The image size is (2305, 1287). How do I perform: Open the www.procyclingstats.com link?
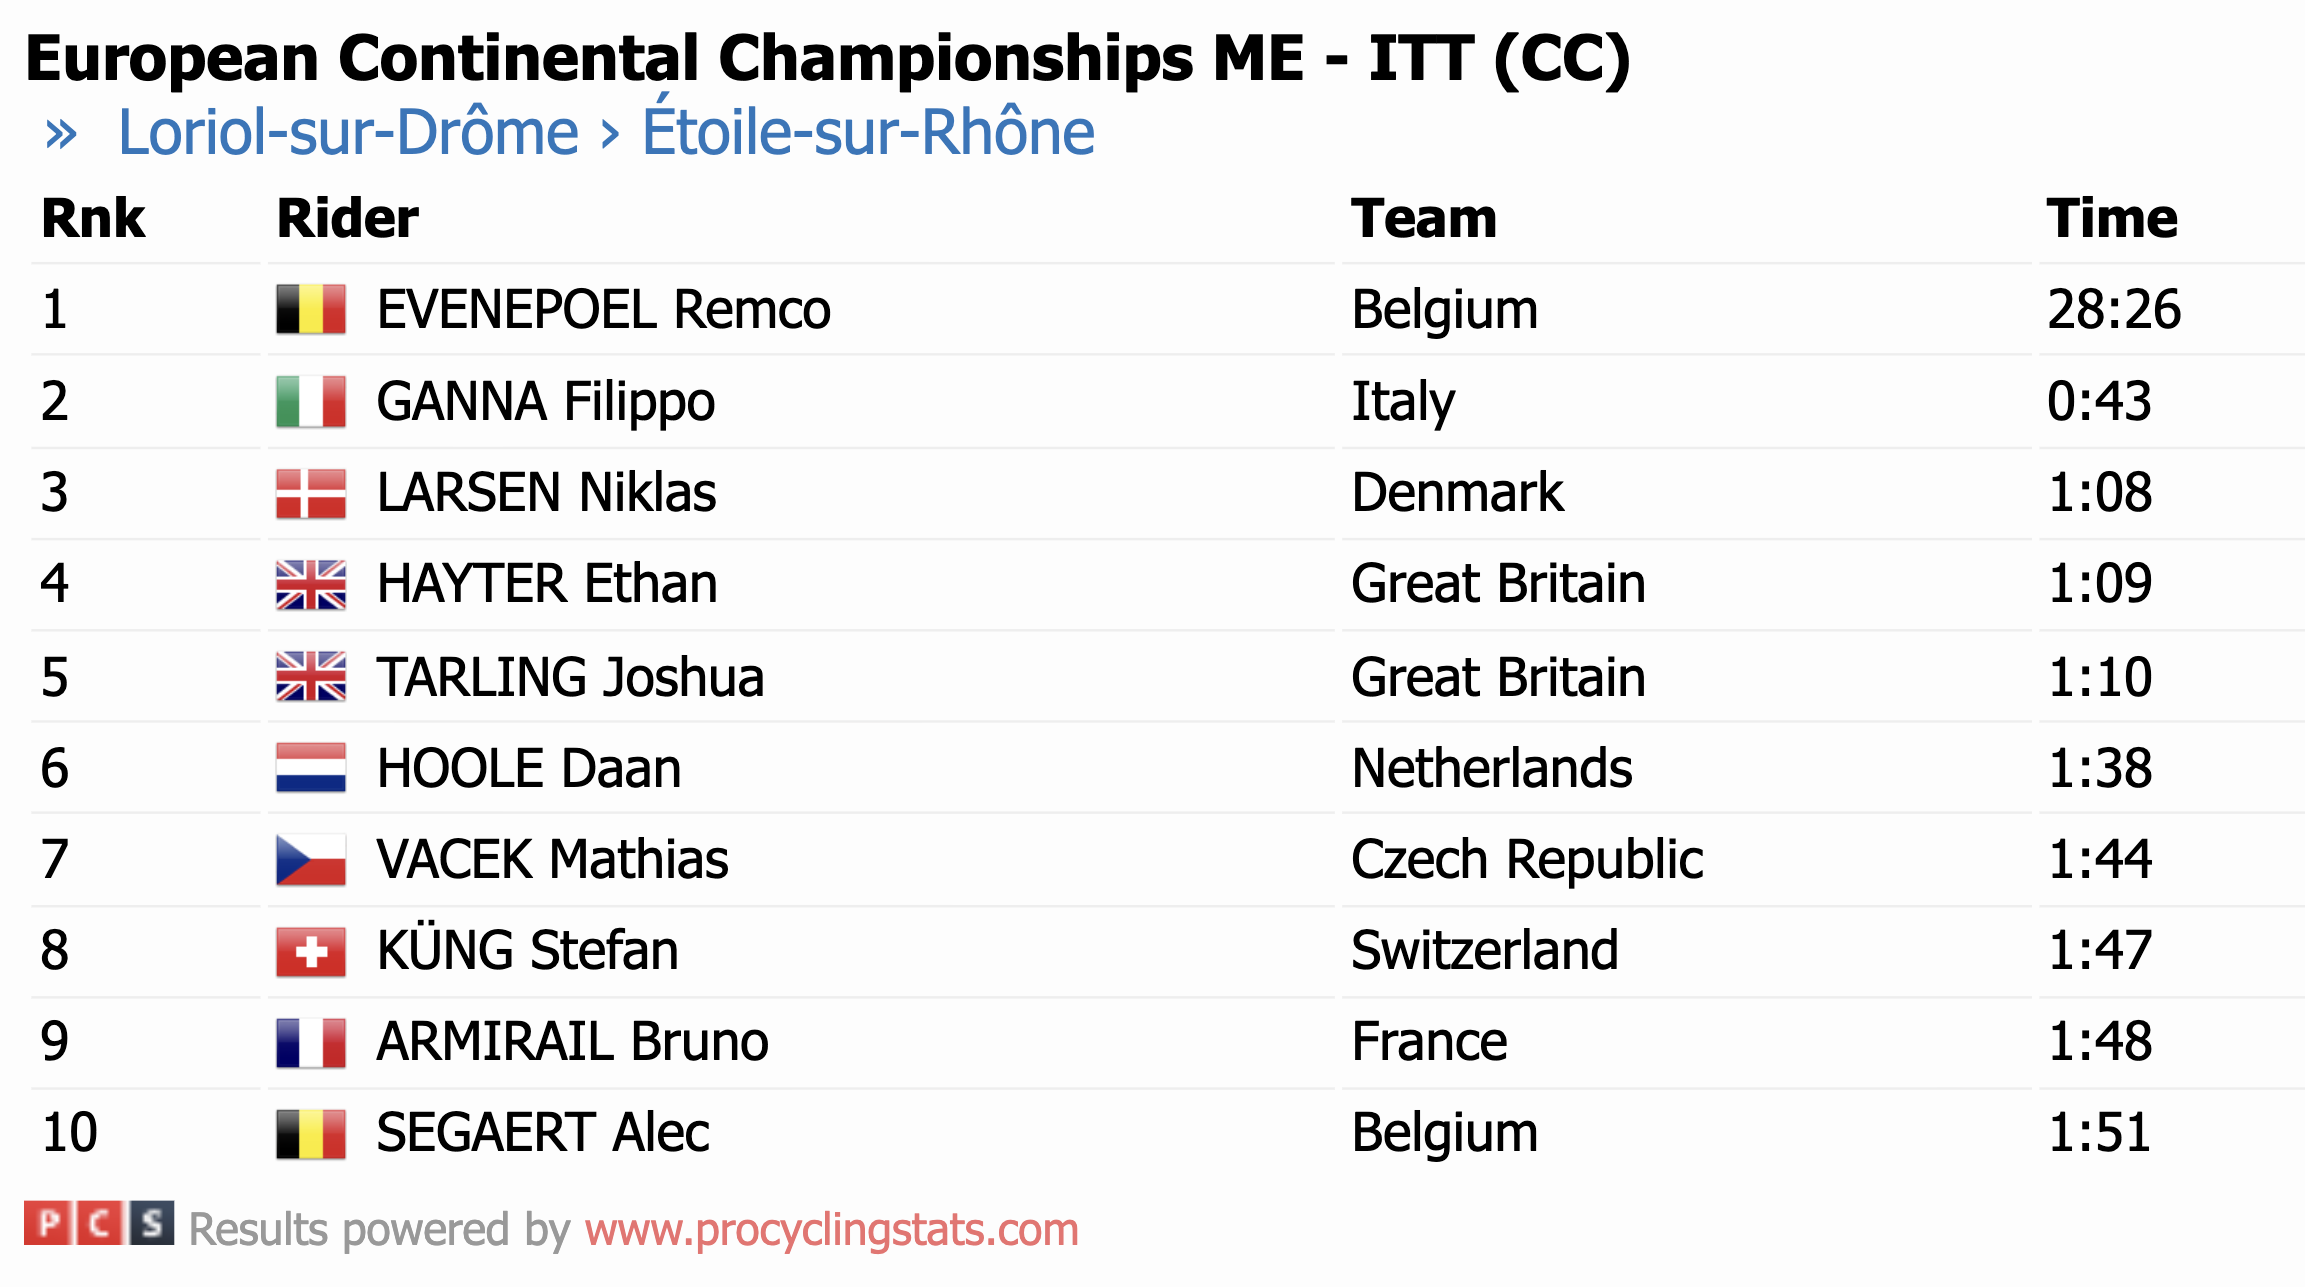pos(831,1229)
